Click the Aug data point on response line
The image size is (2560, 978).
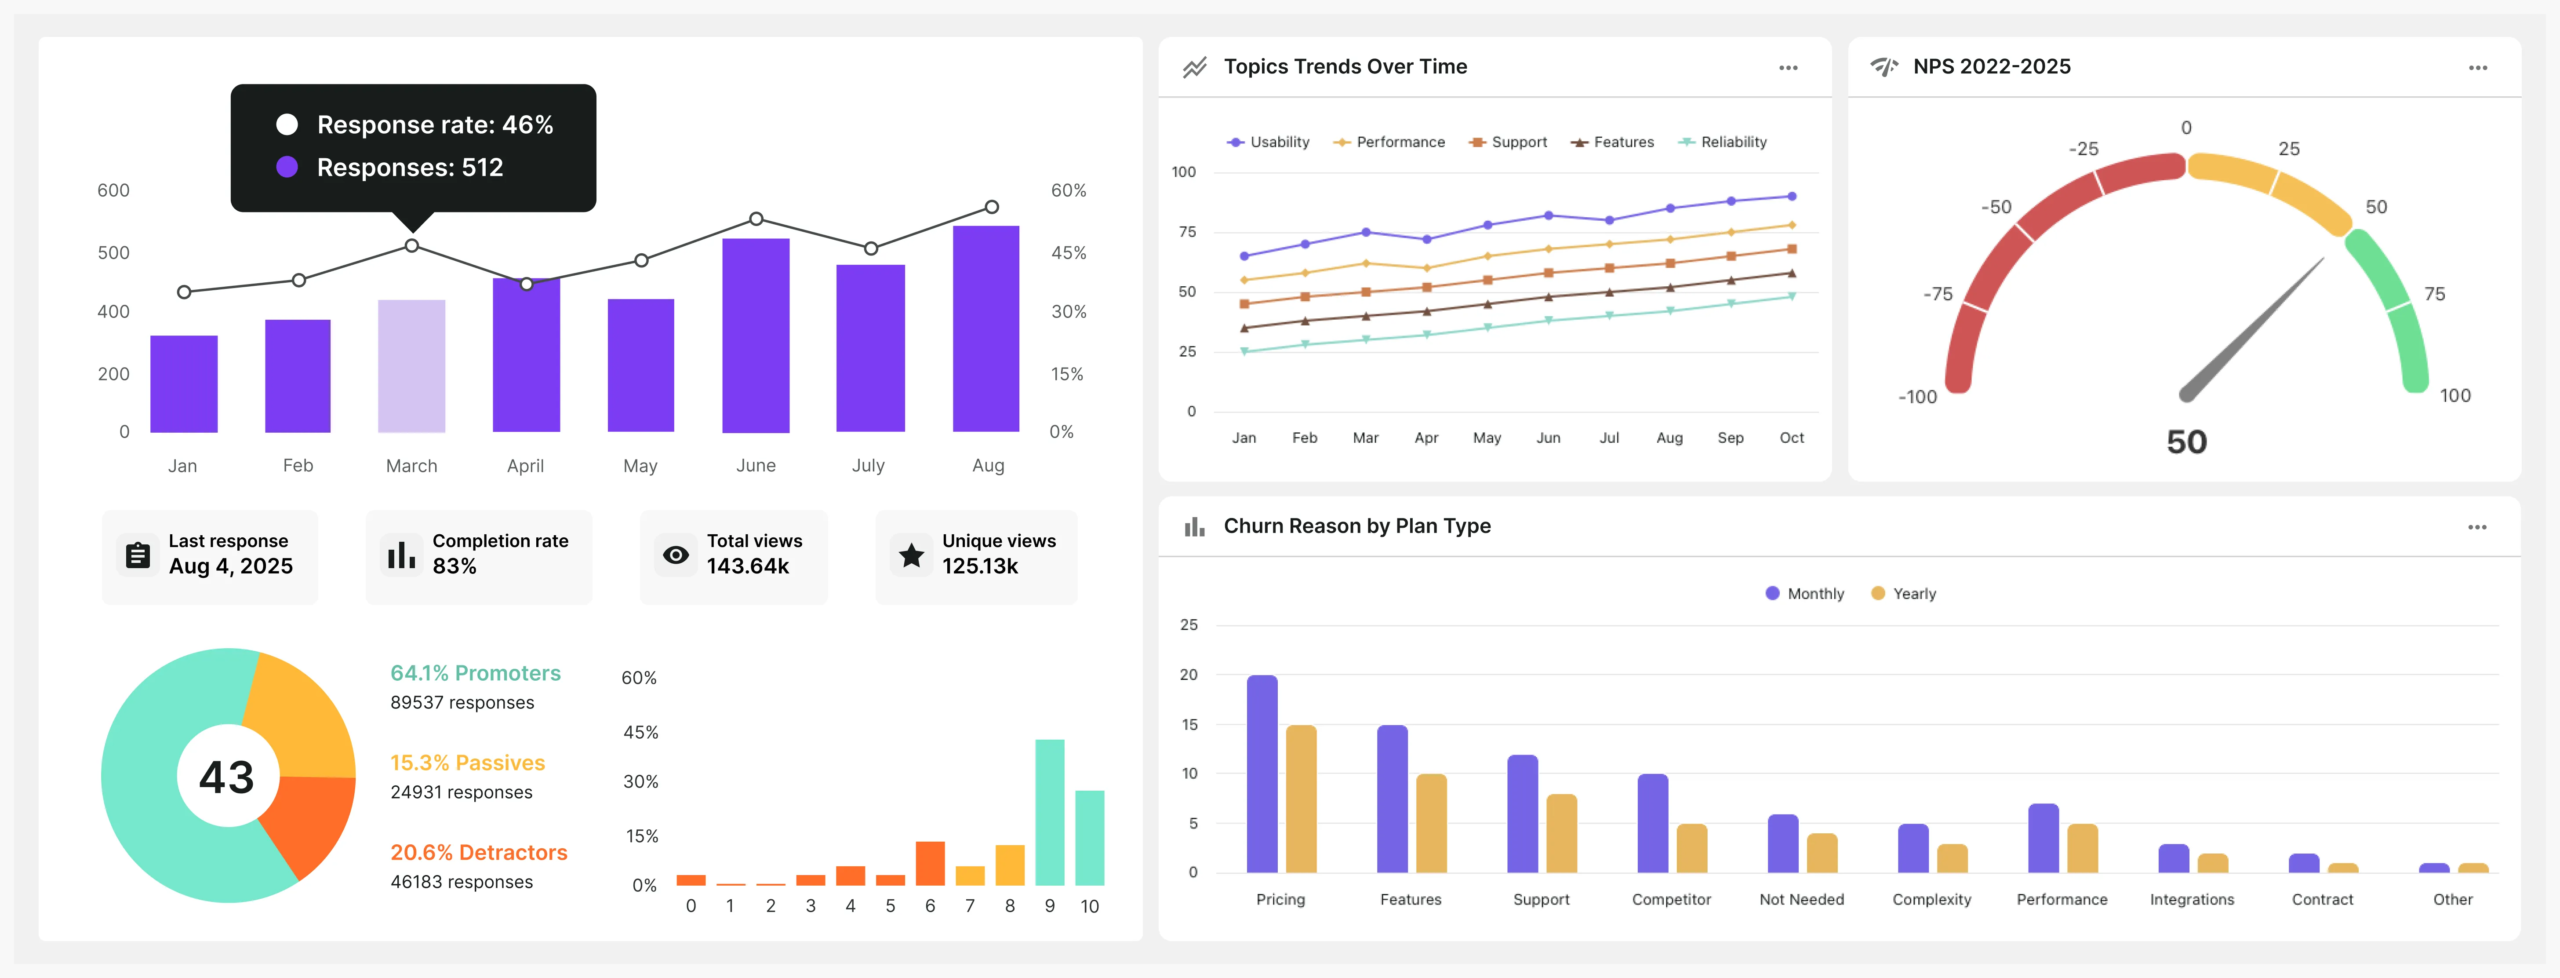pyautogui.click(x=991, y=207)
